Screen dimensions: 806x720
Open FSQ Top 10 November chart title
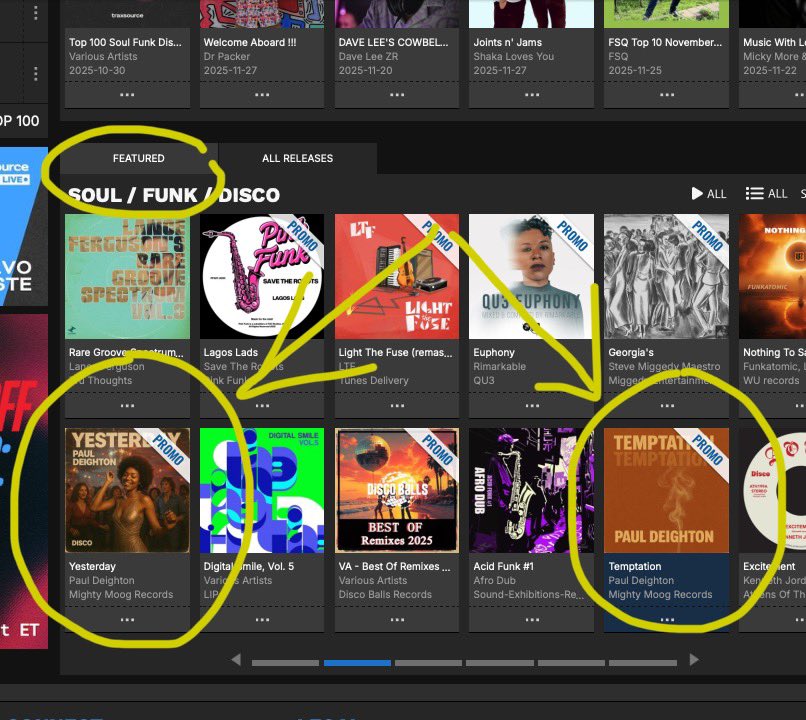coord(665,43)
